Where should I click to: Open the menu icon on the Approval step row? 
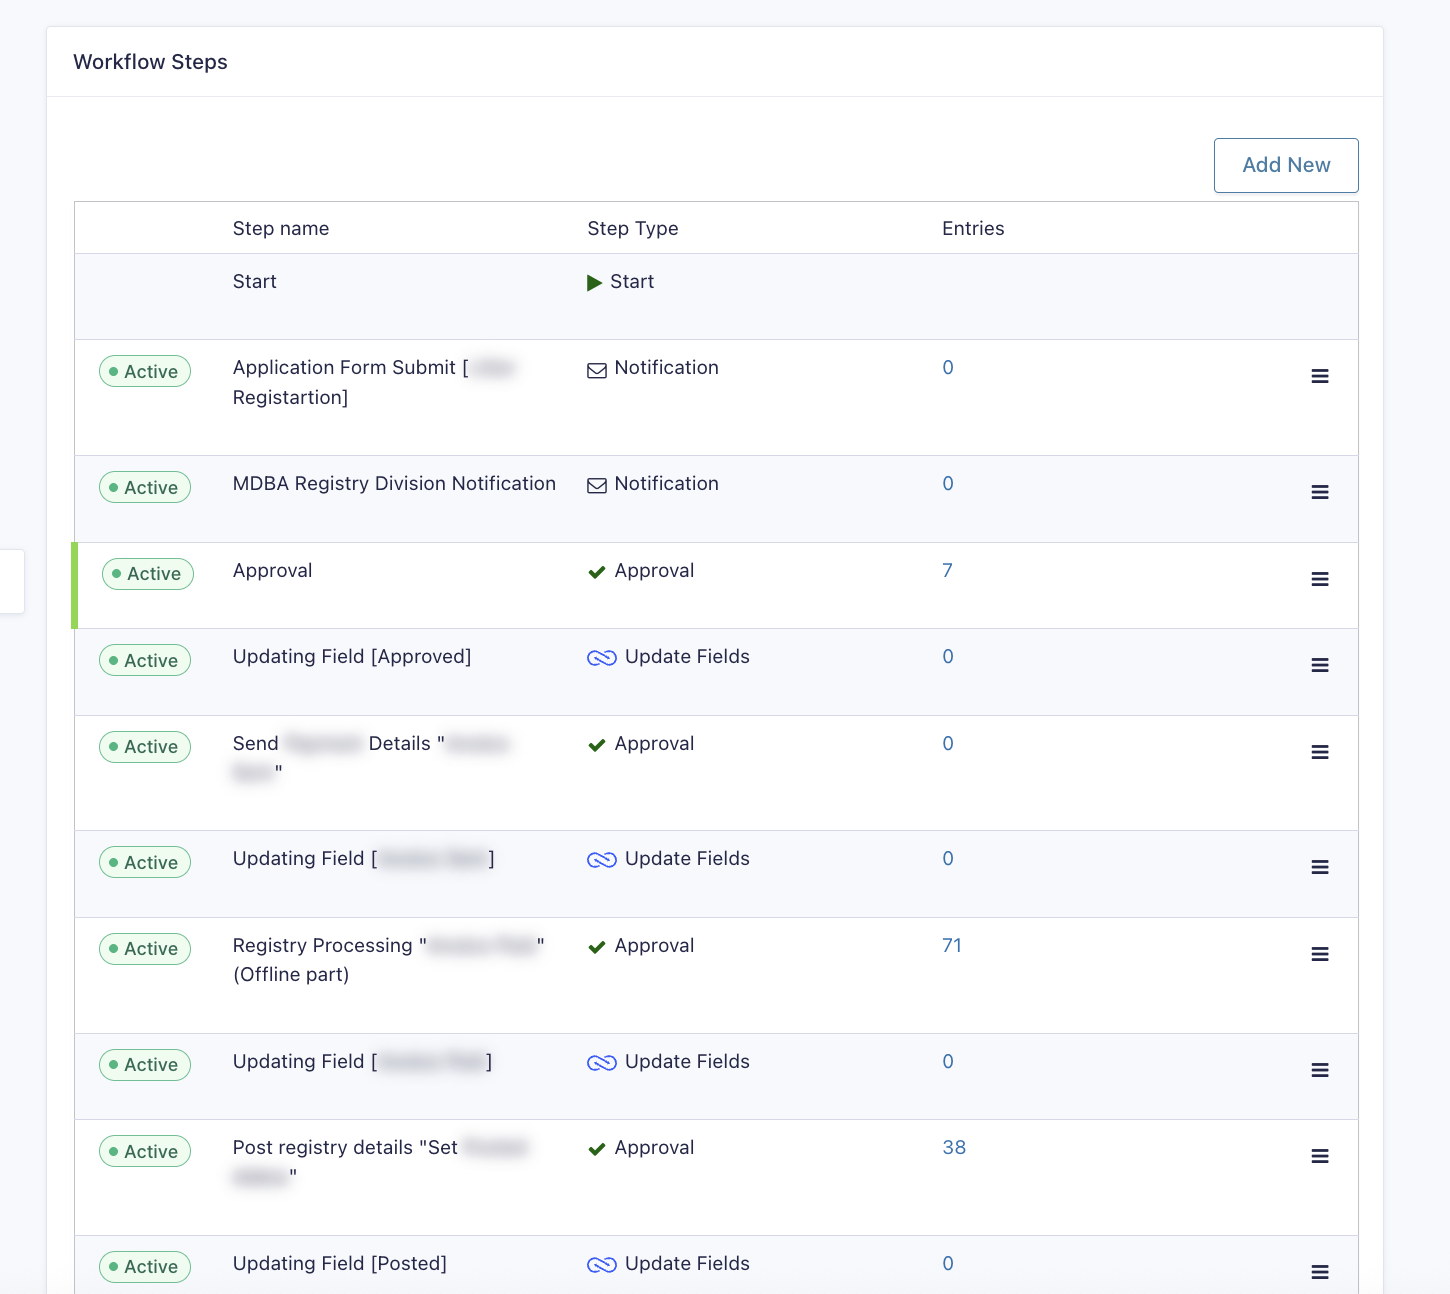(1319, 579)
